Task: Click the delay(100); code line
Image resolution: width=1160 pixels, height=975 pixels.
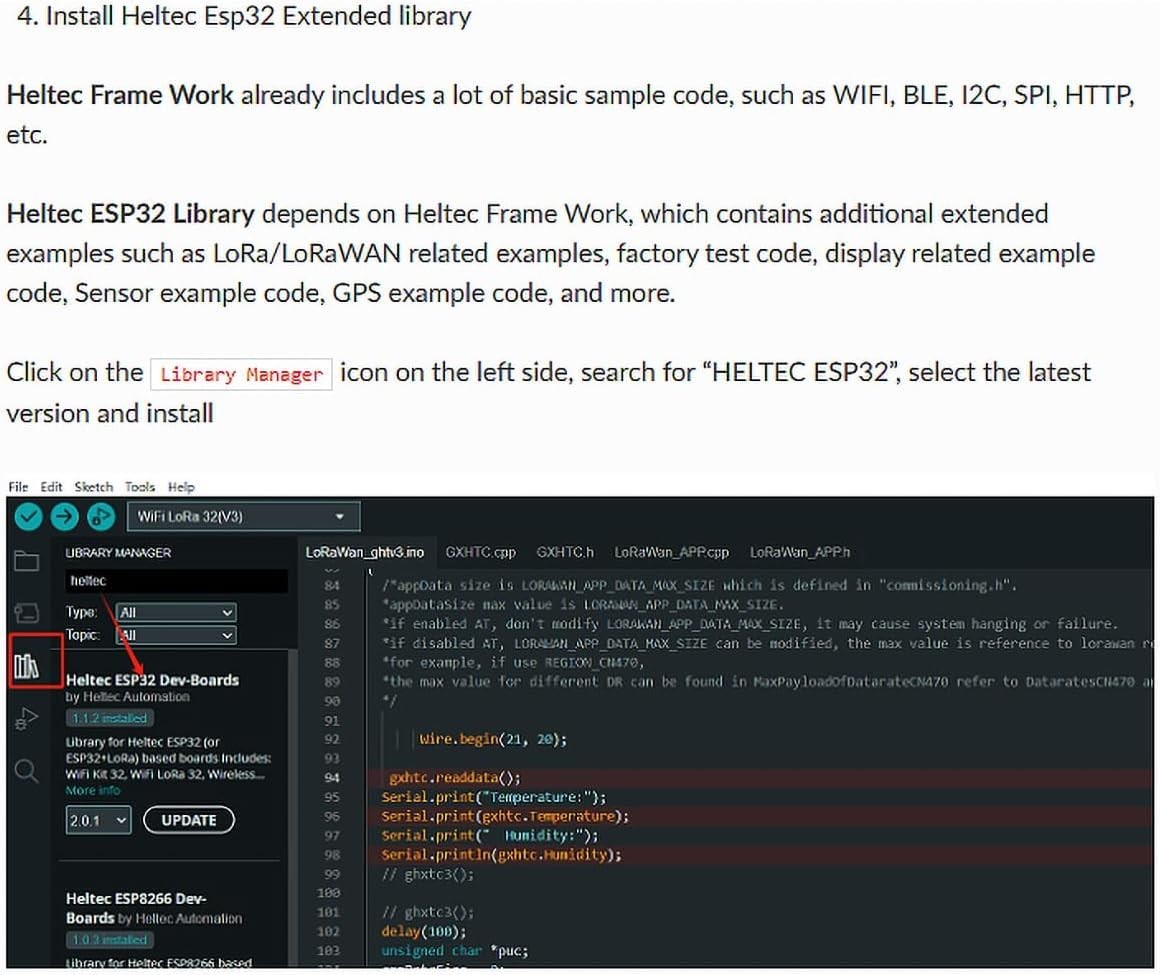Action: click(424, 931)
